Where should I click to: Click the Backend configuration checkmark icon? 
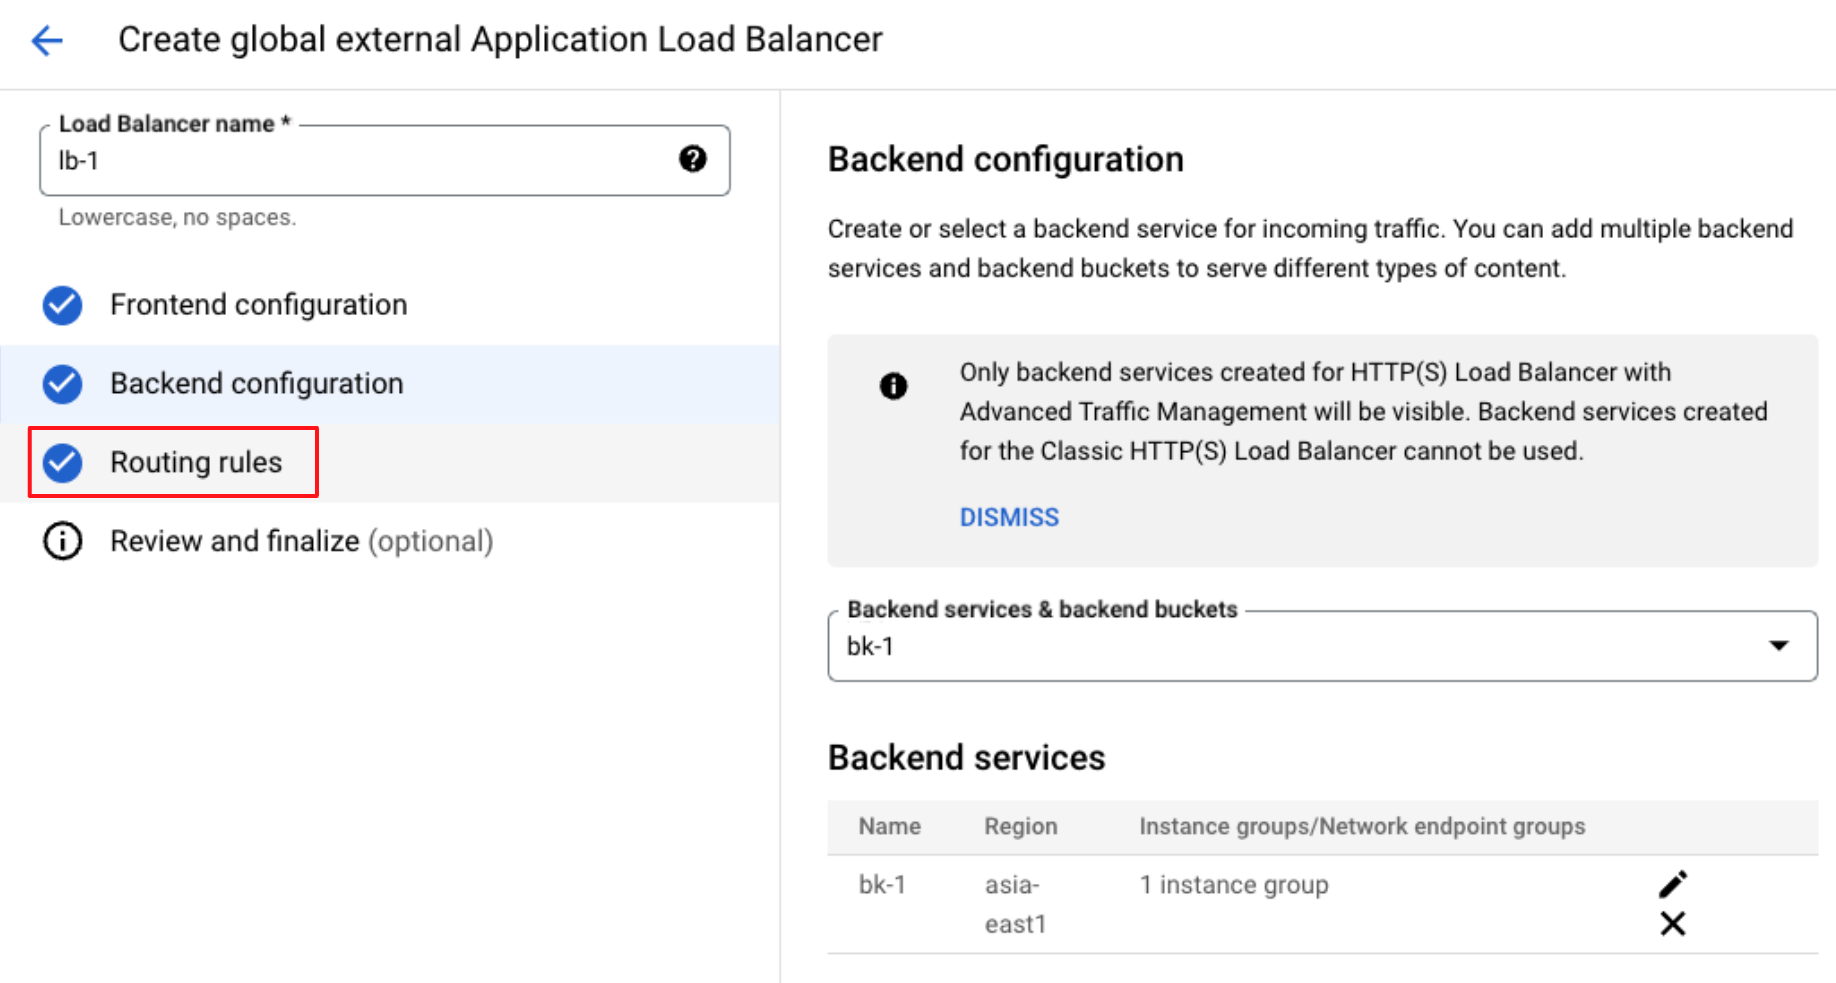click(x=62, y=383)
